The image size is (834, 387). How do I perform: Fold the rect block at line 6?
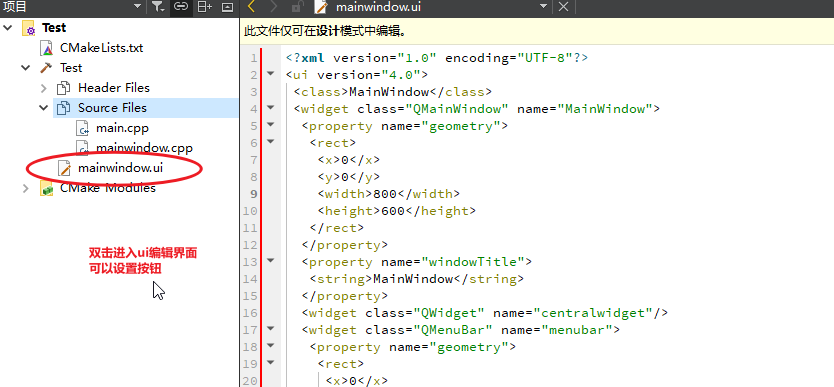(x=270, y=141)
